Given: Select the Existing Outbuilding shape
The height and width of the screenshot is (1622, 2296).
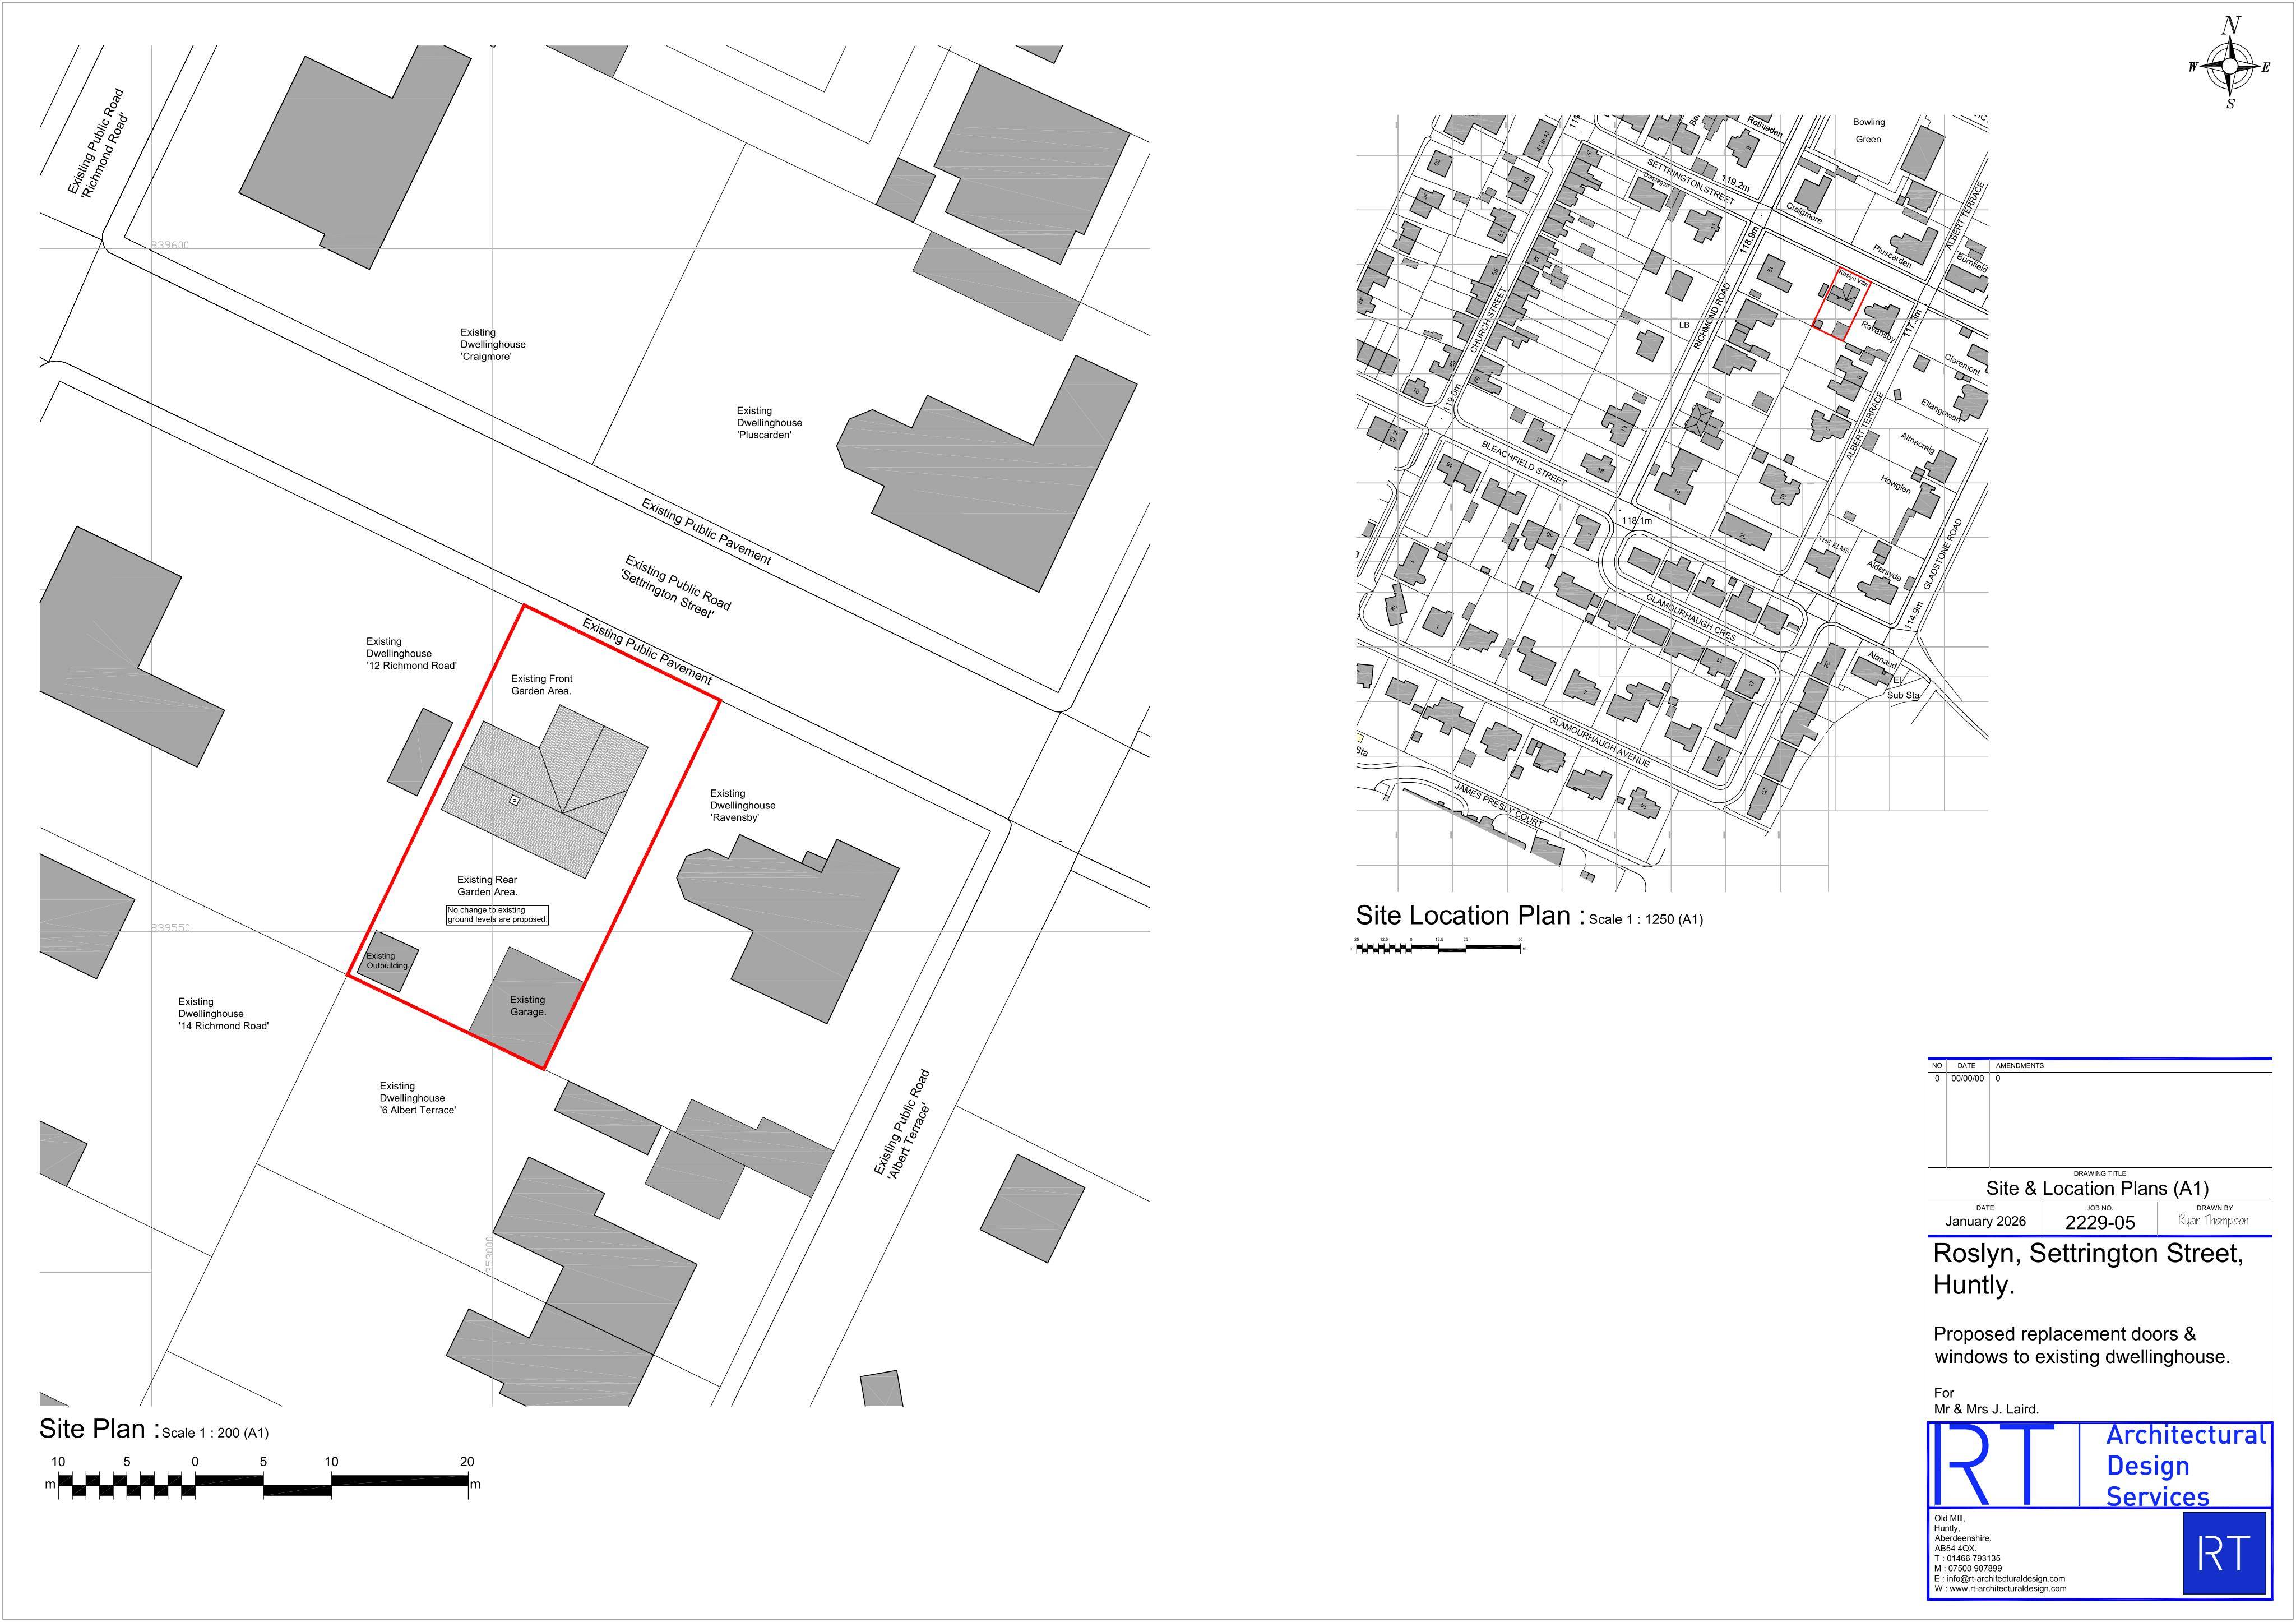Looking at the screenshot, I should click(x=388, y=961).
